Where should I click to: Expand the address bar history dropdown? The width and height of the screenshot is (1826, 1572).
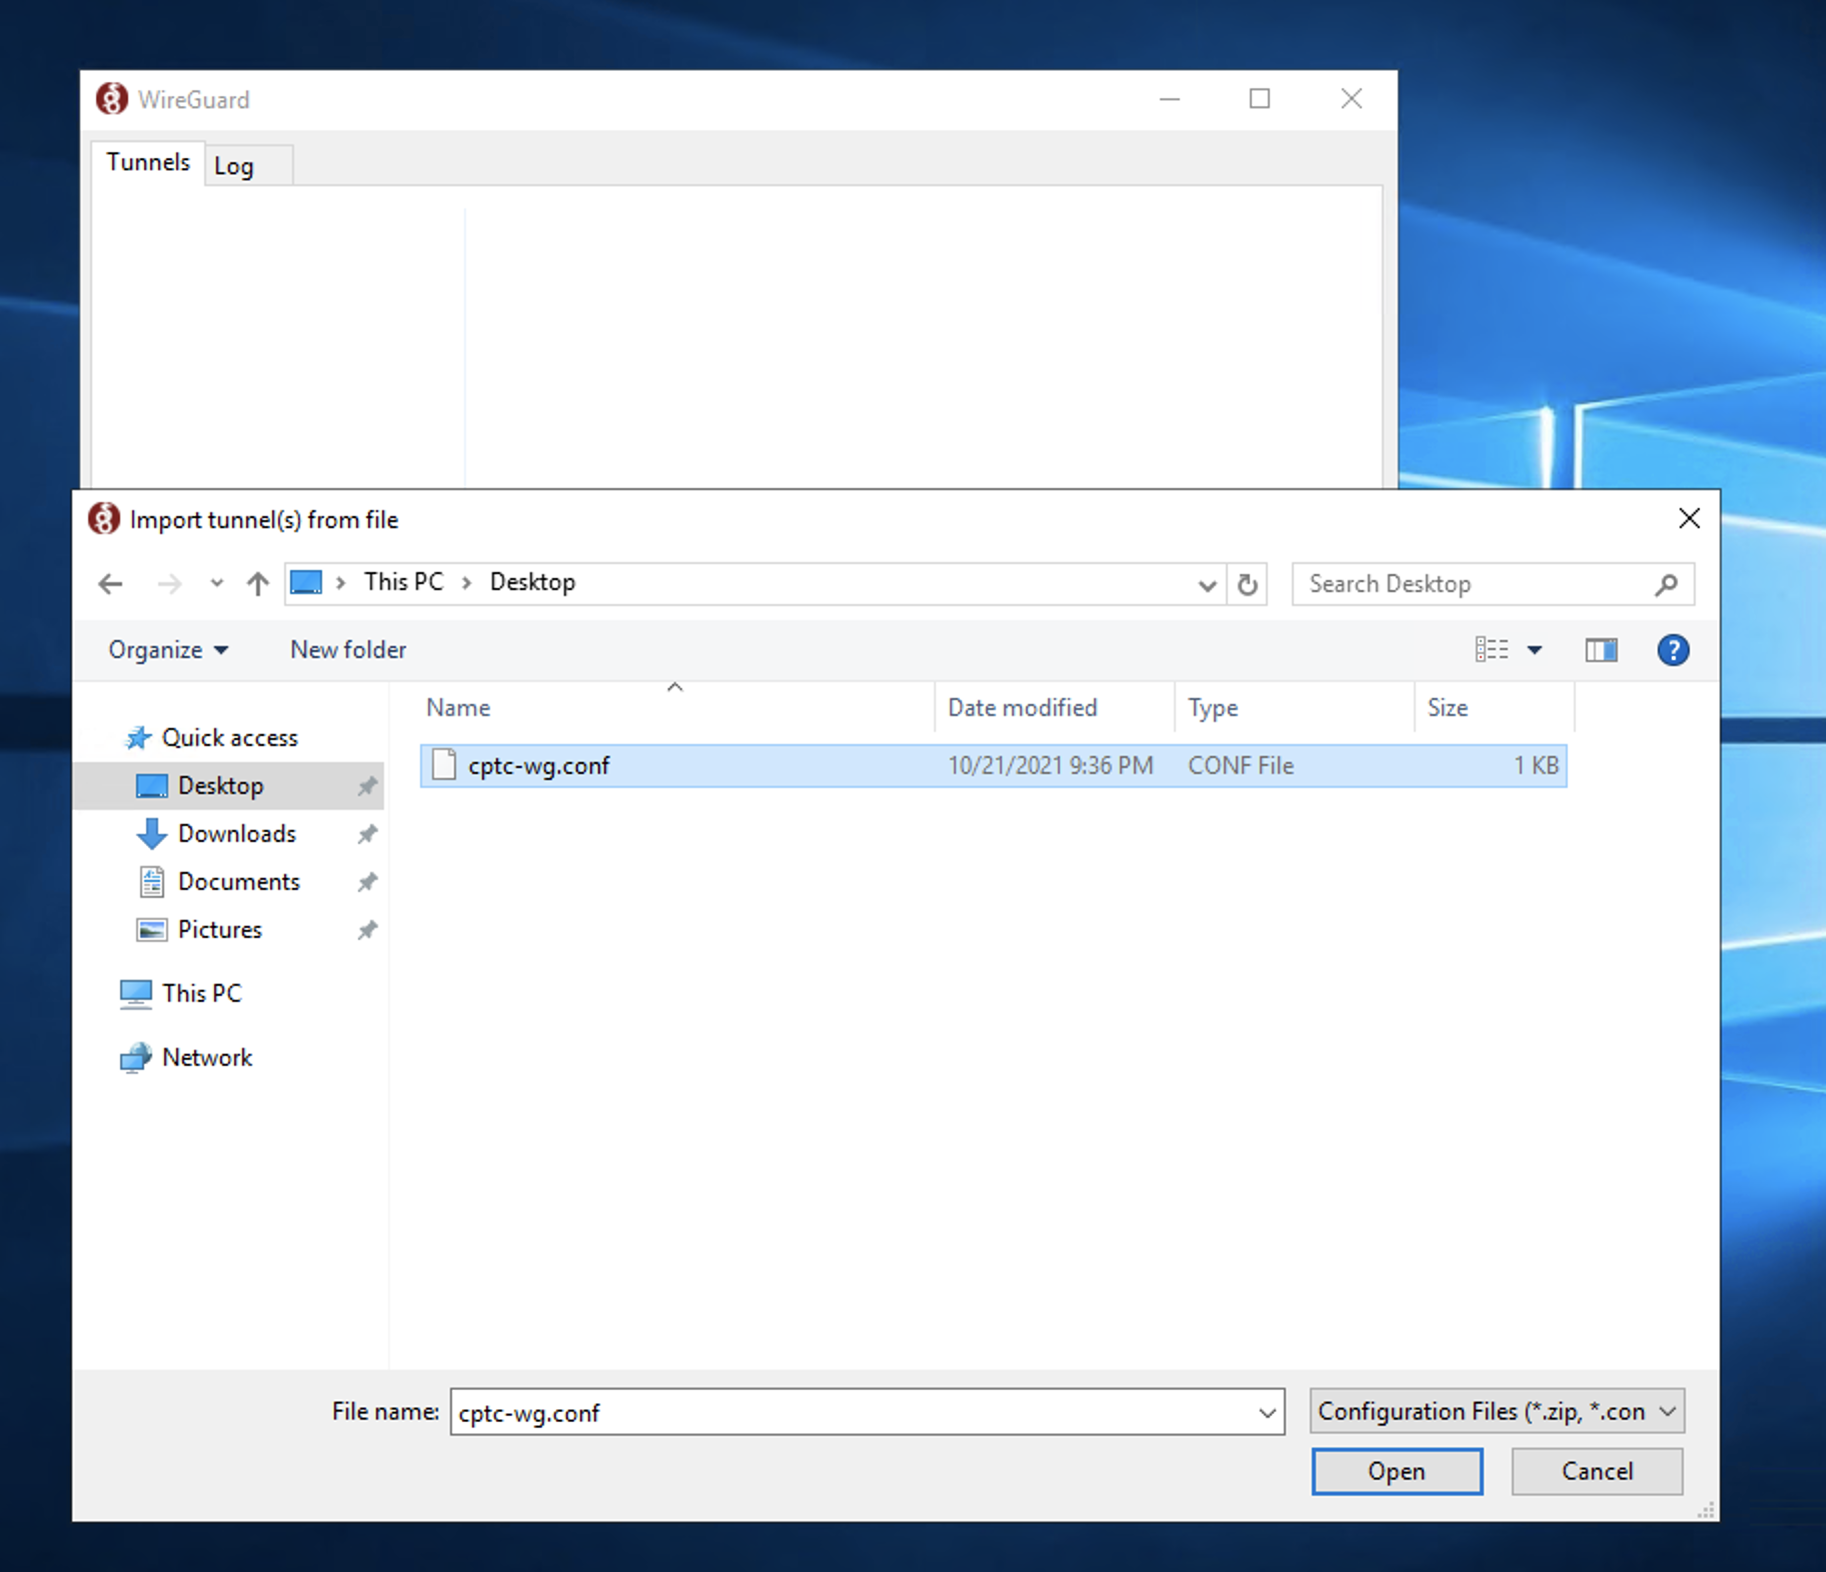(1207, 585)
